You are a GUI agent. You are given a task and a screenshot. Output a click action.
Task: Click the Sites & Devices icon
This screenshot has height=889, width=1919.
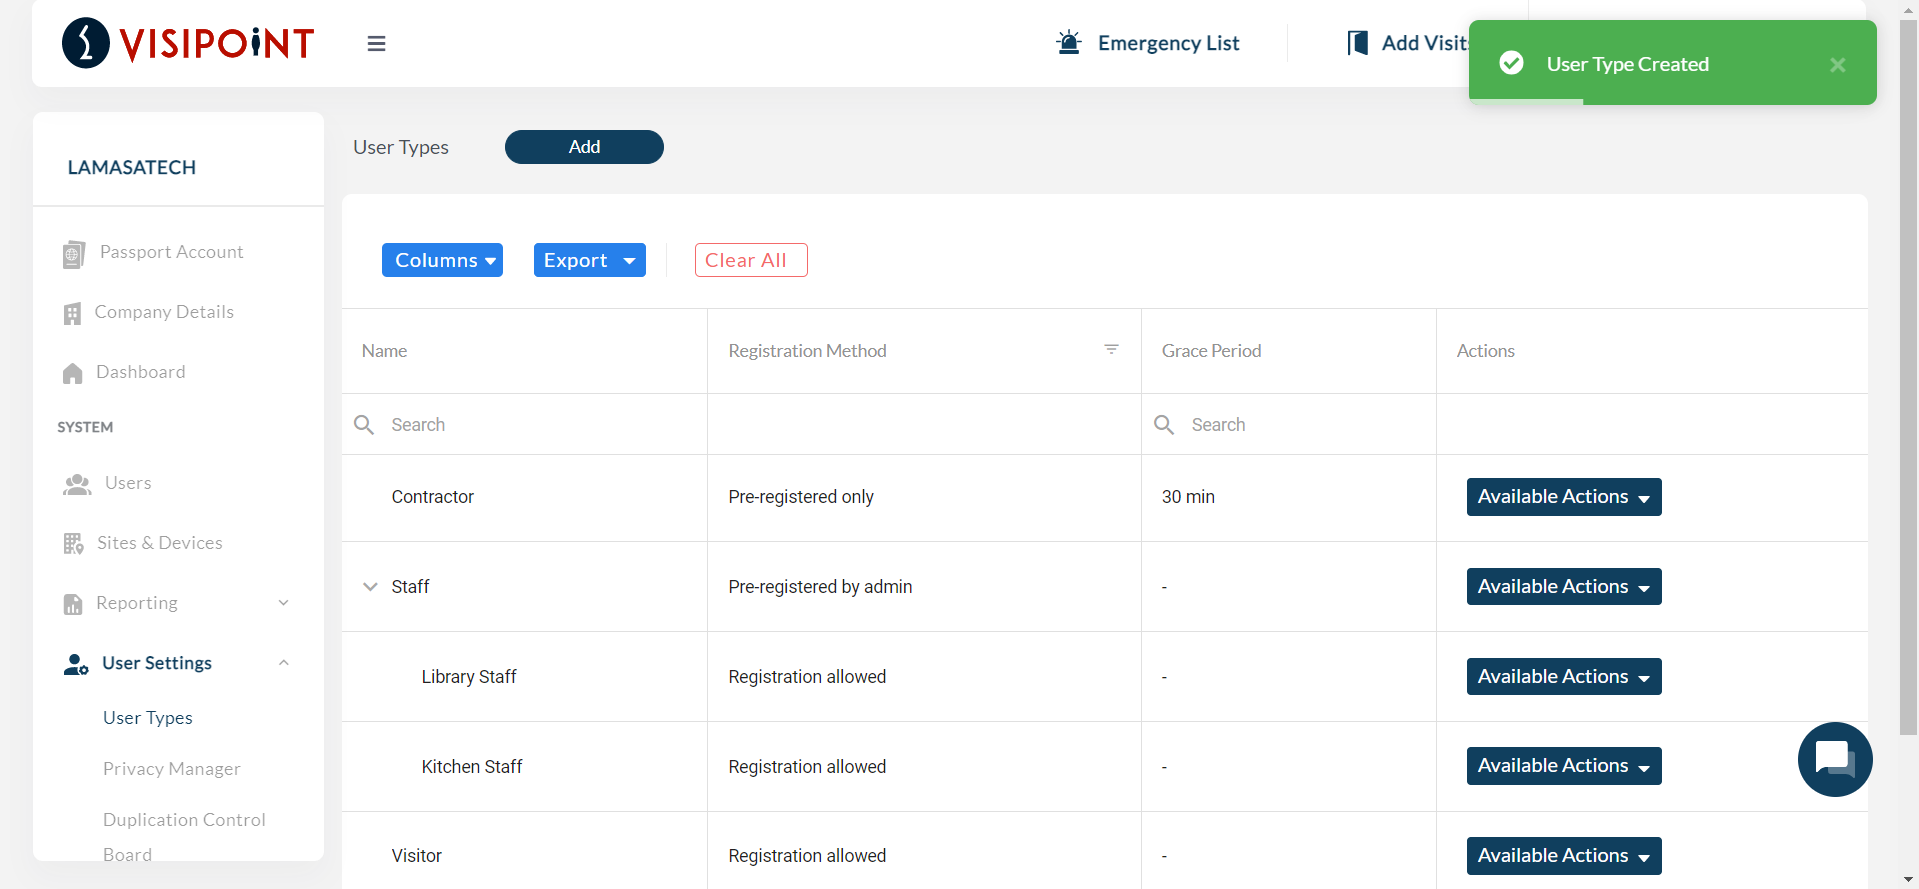pyautogui.click(x=73, y=544)
